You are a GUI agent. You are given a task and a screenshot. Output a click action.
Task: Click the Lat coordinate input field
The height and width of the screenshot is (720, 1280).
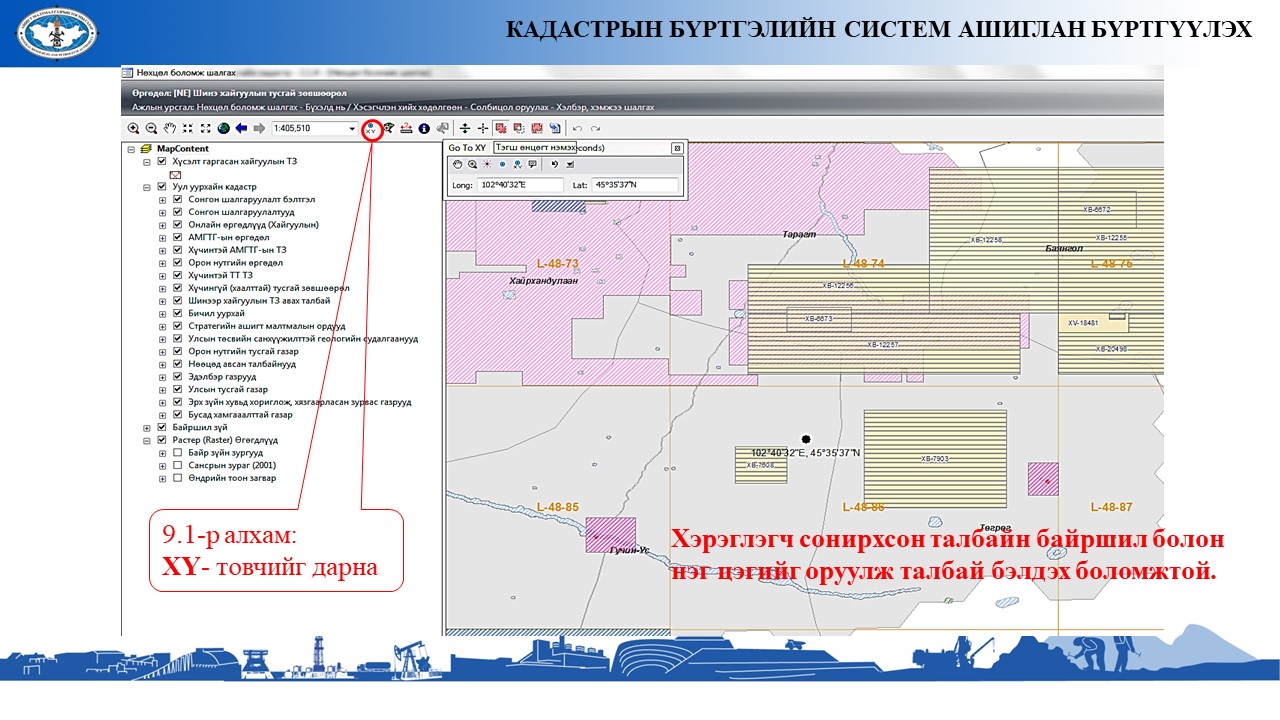click(x=634, y=185)
